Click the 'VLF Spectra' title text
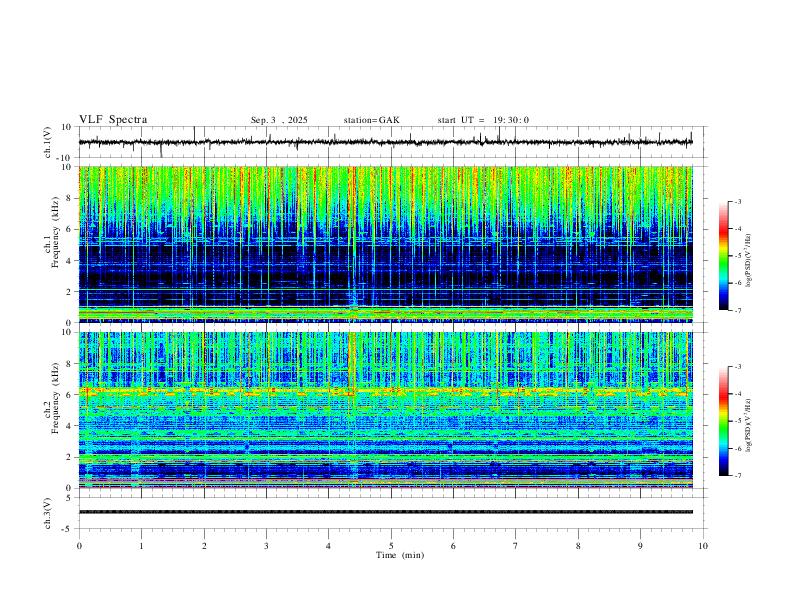 point(113,120)
